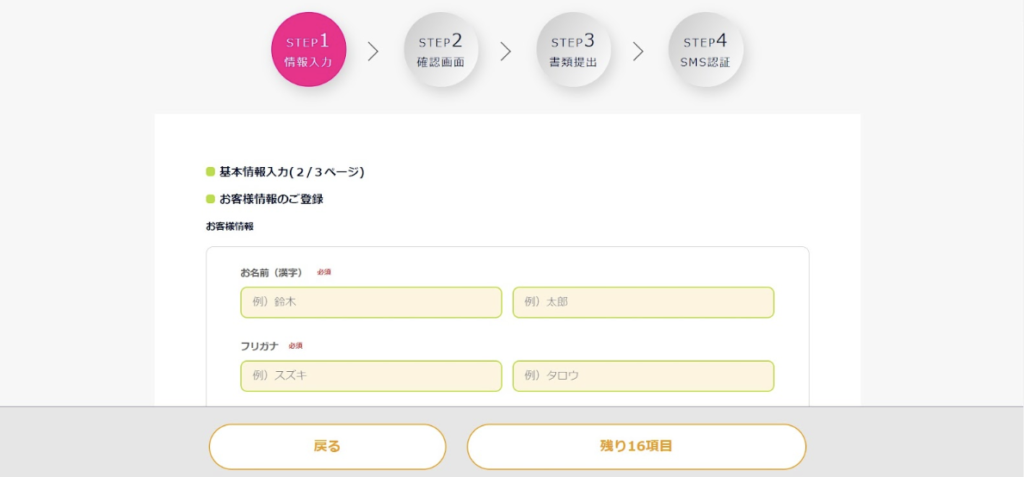The width and height of the screenshot is (1024, 477).
Task: Click the furigana given name field 例）タロウ
Action: (643, 376)
